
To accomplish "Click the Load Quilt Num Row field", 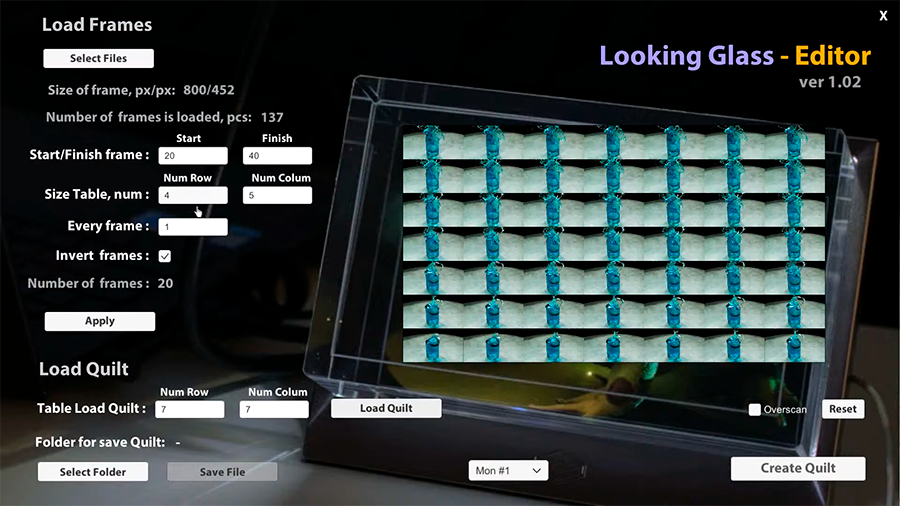I will click(x=190, y=409).
